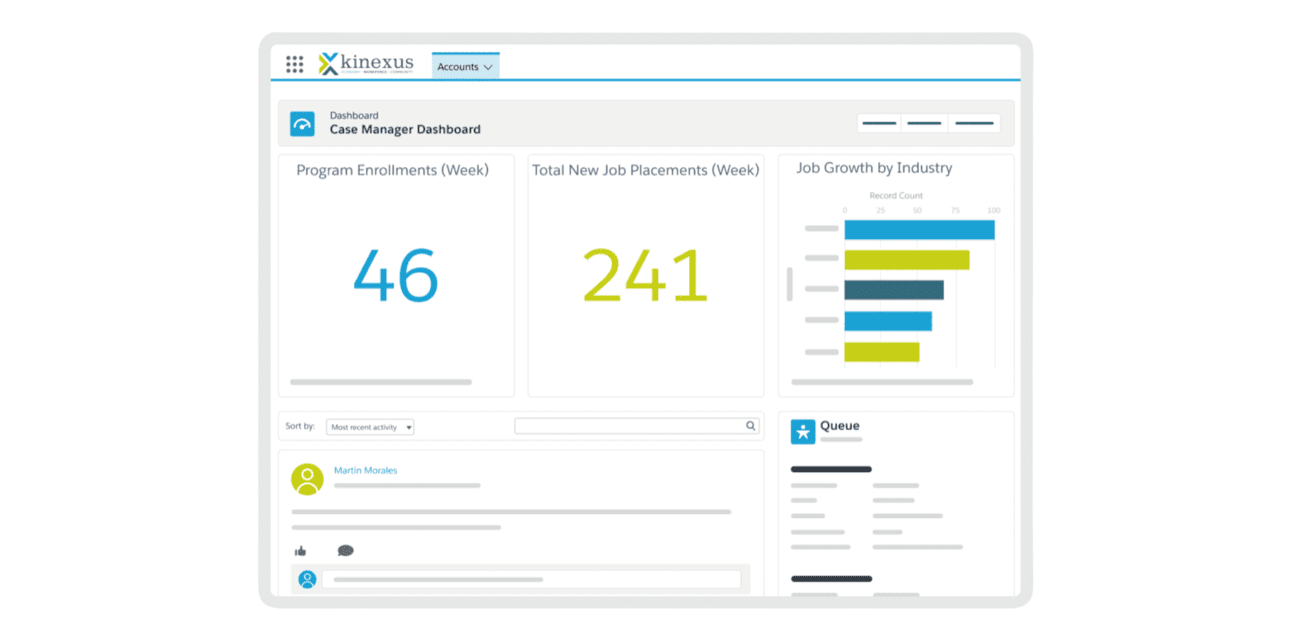Click the middle dashboard header button
The image size is (1291, 640).
pyautogui.click(x=924, y=123)
